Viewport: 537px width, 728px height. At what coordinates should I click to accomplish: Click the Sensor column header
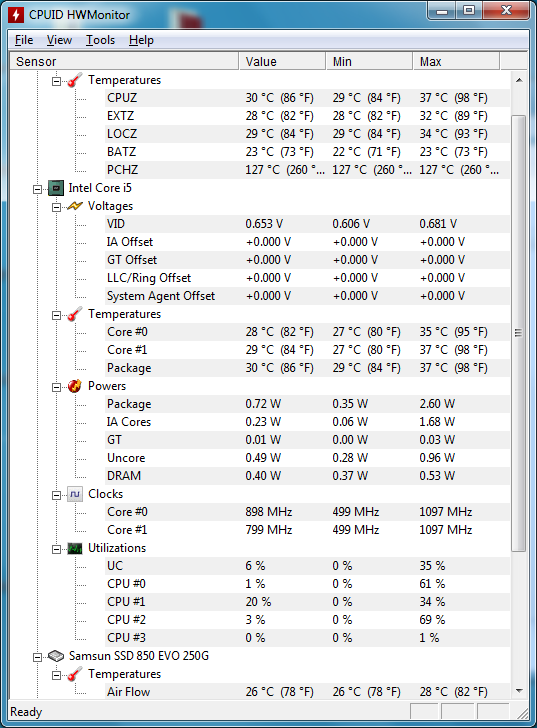point(124,61)
